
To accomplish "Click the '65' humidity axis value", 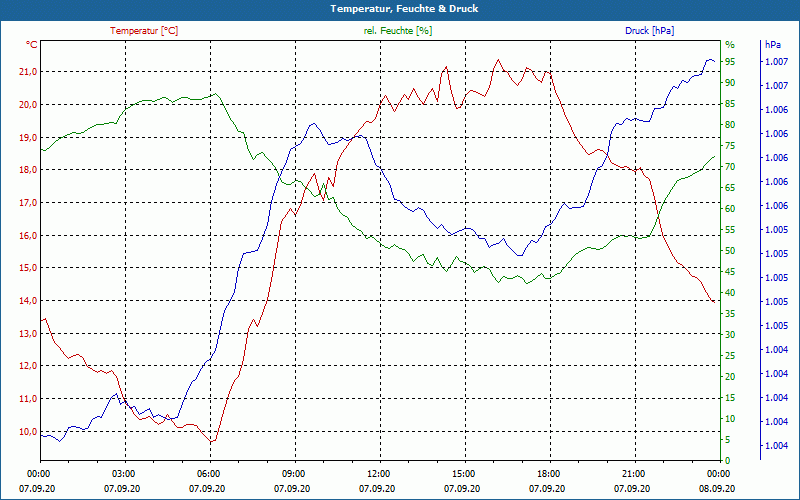I will pyautogui.click(x=730, y=188).
